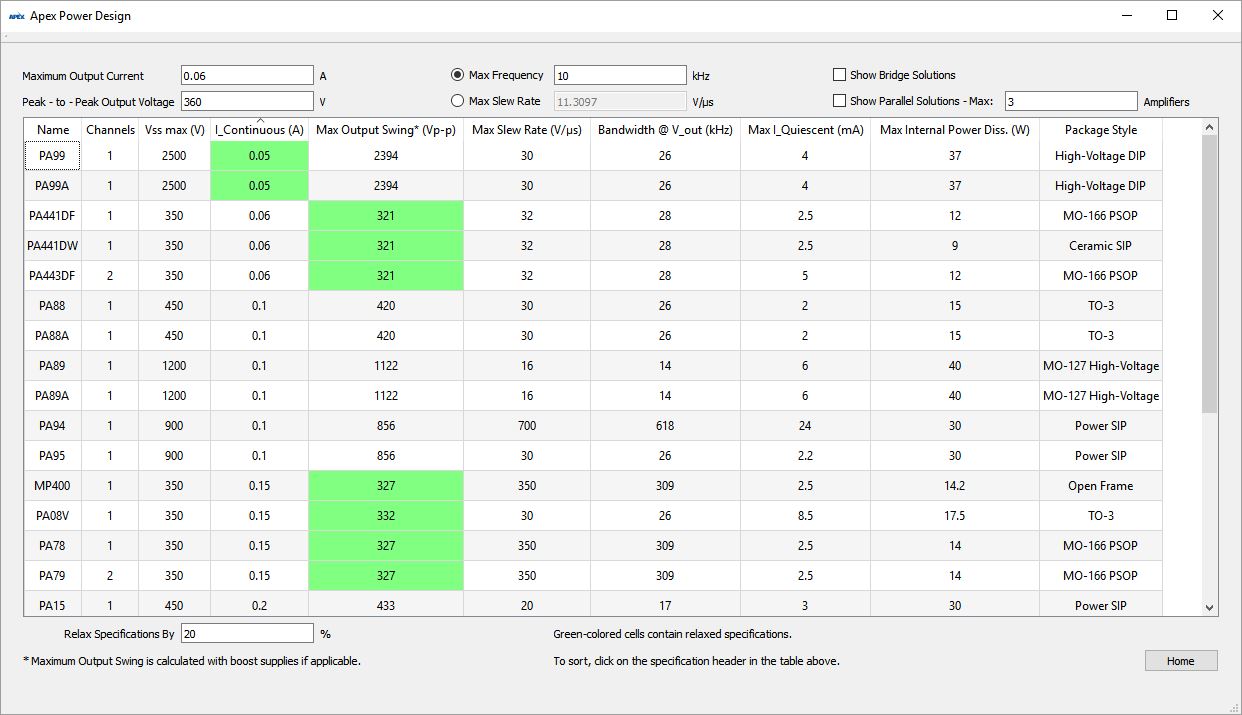
Task: Click the Apex logo icon in title bar
Action: click(x=16, y=16)
